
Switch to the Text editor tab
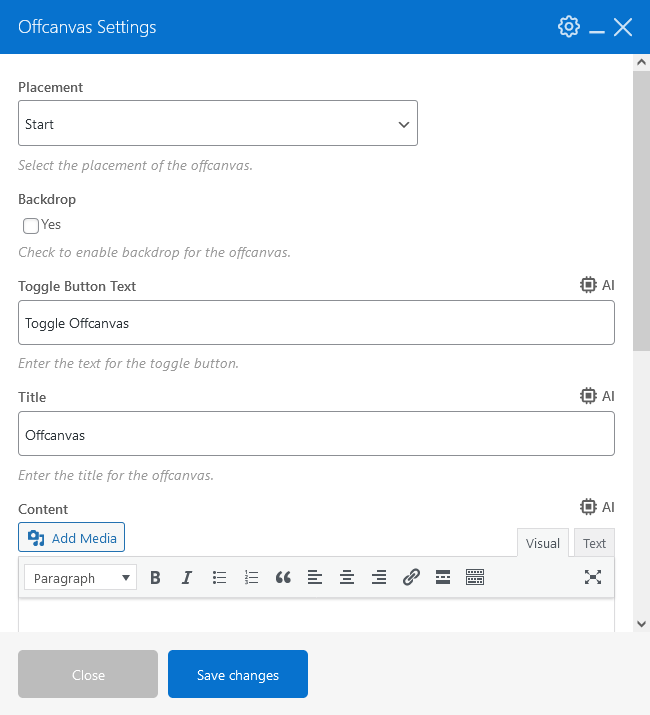pyautogui.click(x=595, y=543)
